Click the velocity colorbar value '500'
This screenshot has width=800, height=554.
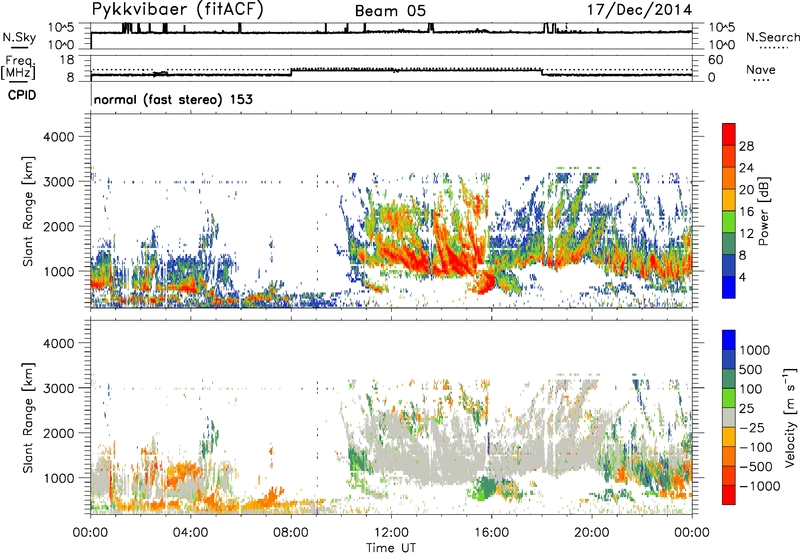pos(751,369)
